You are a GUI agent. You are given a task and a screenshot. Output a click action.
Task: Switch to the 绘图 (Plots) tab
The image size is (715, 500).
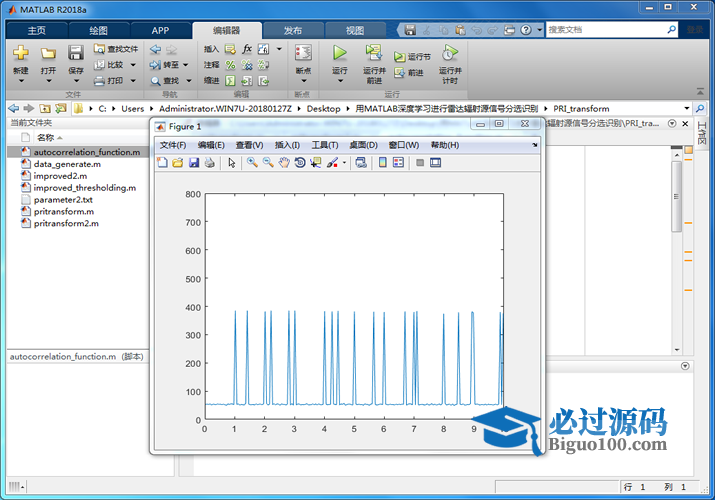tap(98, 30)
